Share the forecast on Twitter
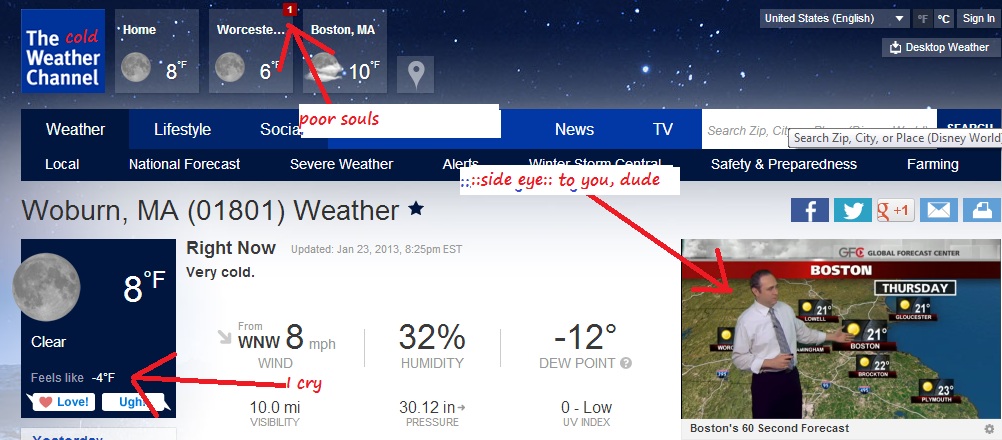The width and height of the screenshot is (1002, 440). coord(852,210)
